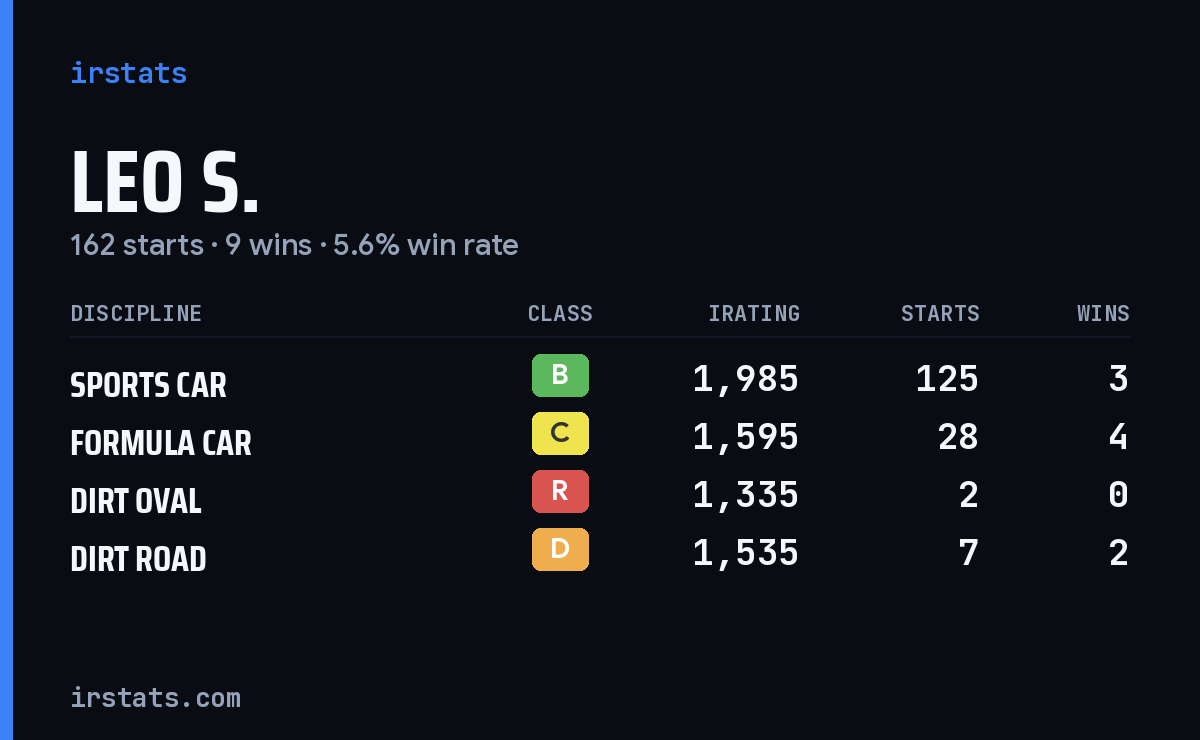
Task: Select the DIRT ROAD discipline row
Action: tap(600, 553)
